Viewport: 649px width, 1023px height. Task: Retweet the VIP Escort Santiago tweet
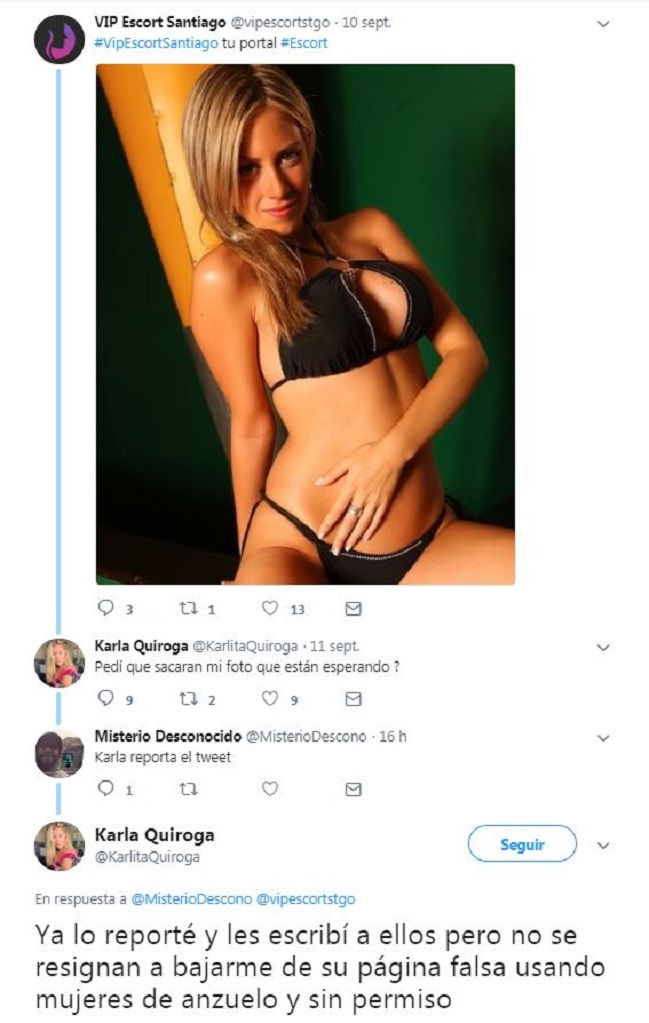coord(187,608)
